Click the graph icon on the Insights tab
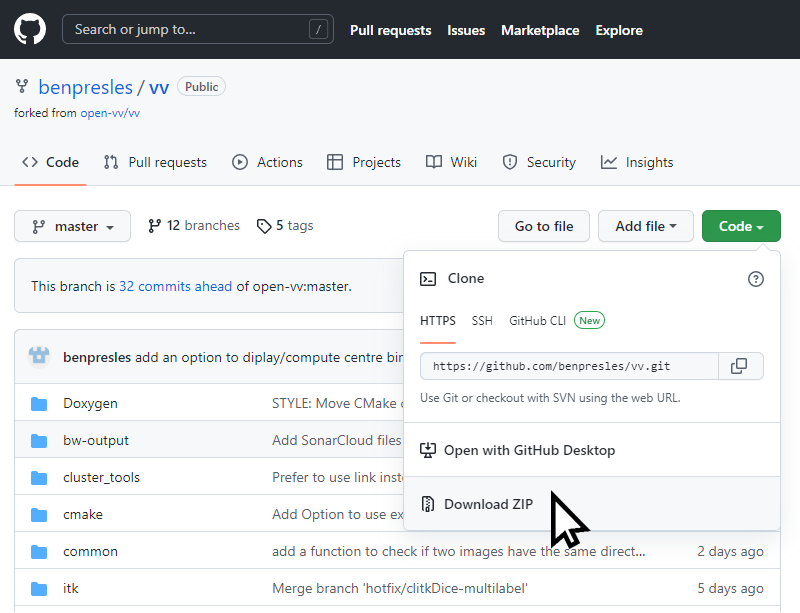Image resolution: width=800 pixels, height=613 pixels. (609, 162)
